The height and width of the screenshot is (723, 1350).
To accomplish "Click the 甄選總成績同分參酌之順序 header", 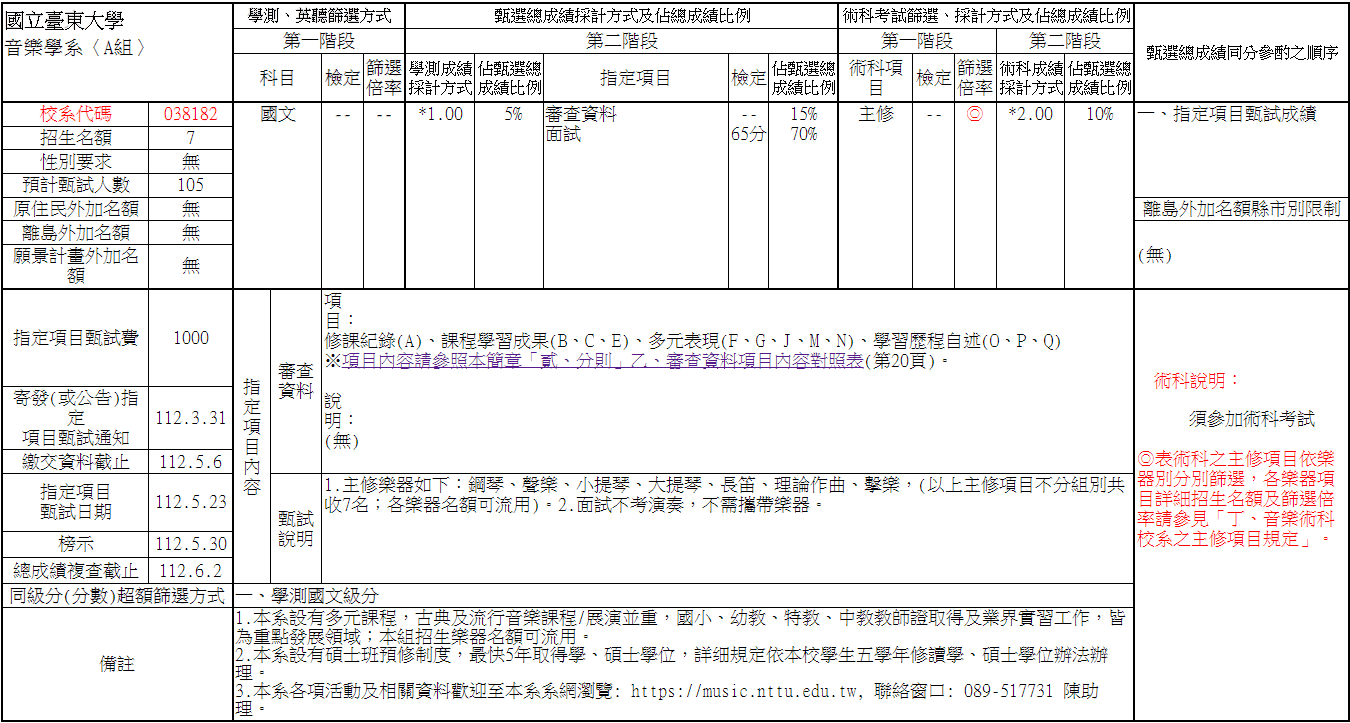I will click(x=1242, y=53).
